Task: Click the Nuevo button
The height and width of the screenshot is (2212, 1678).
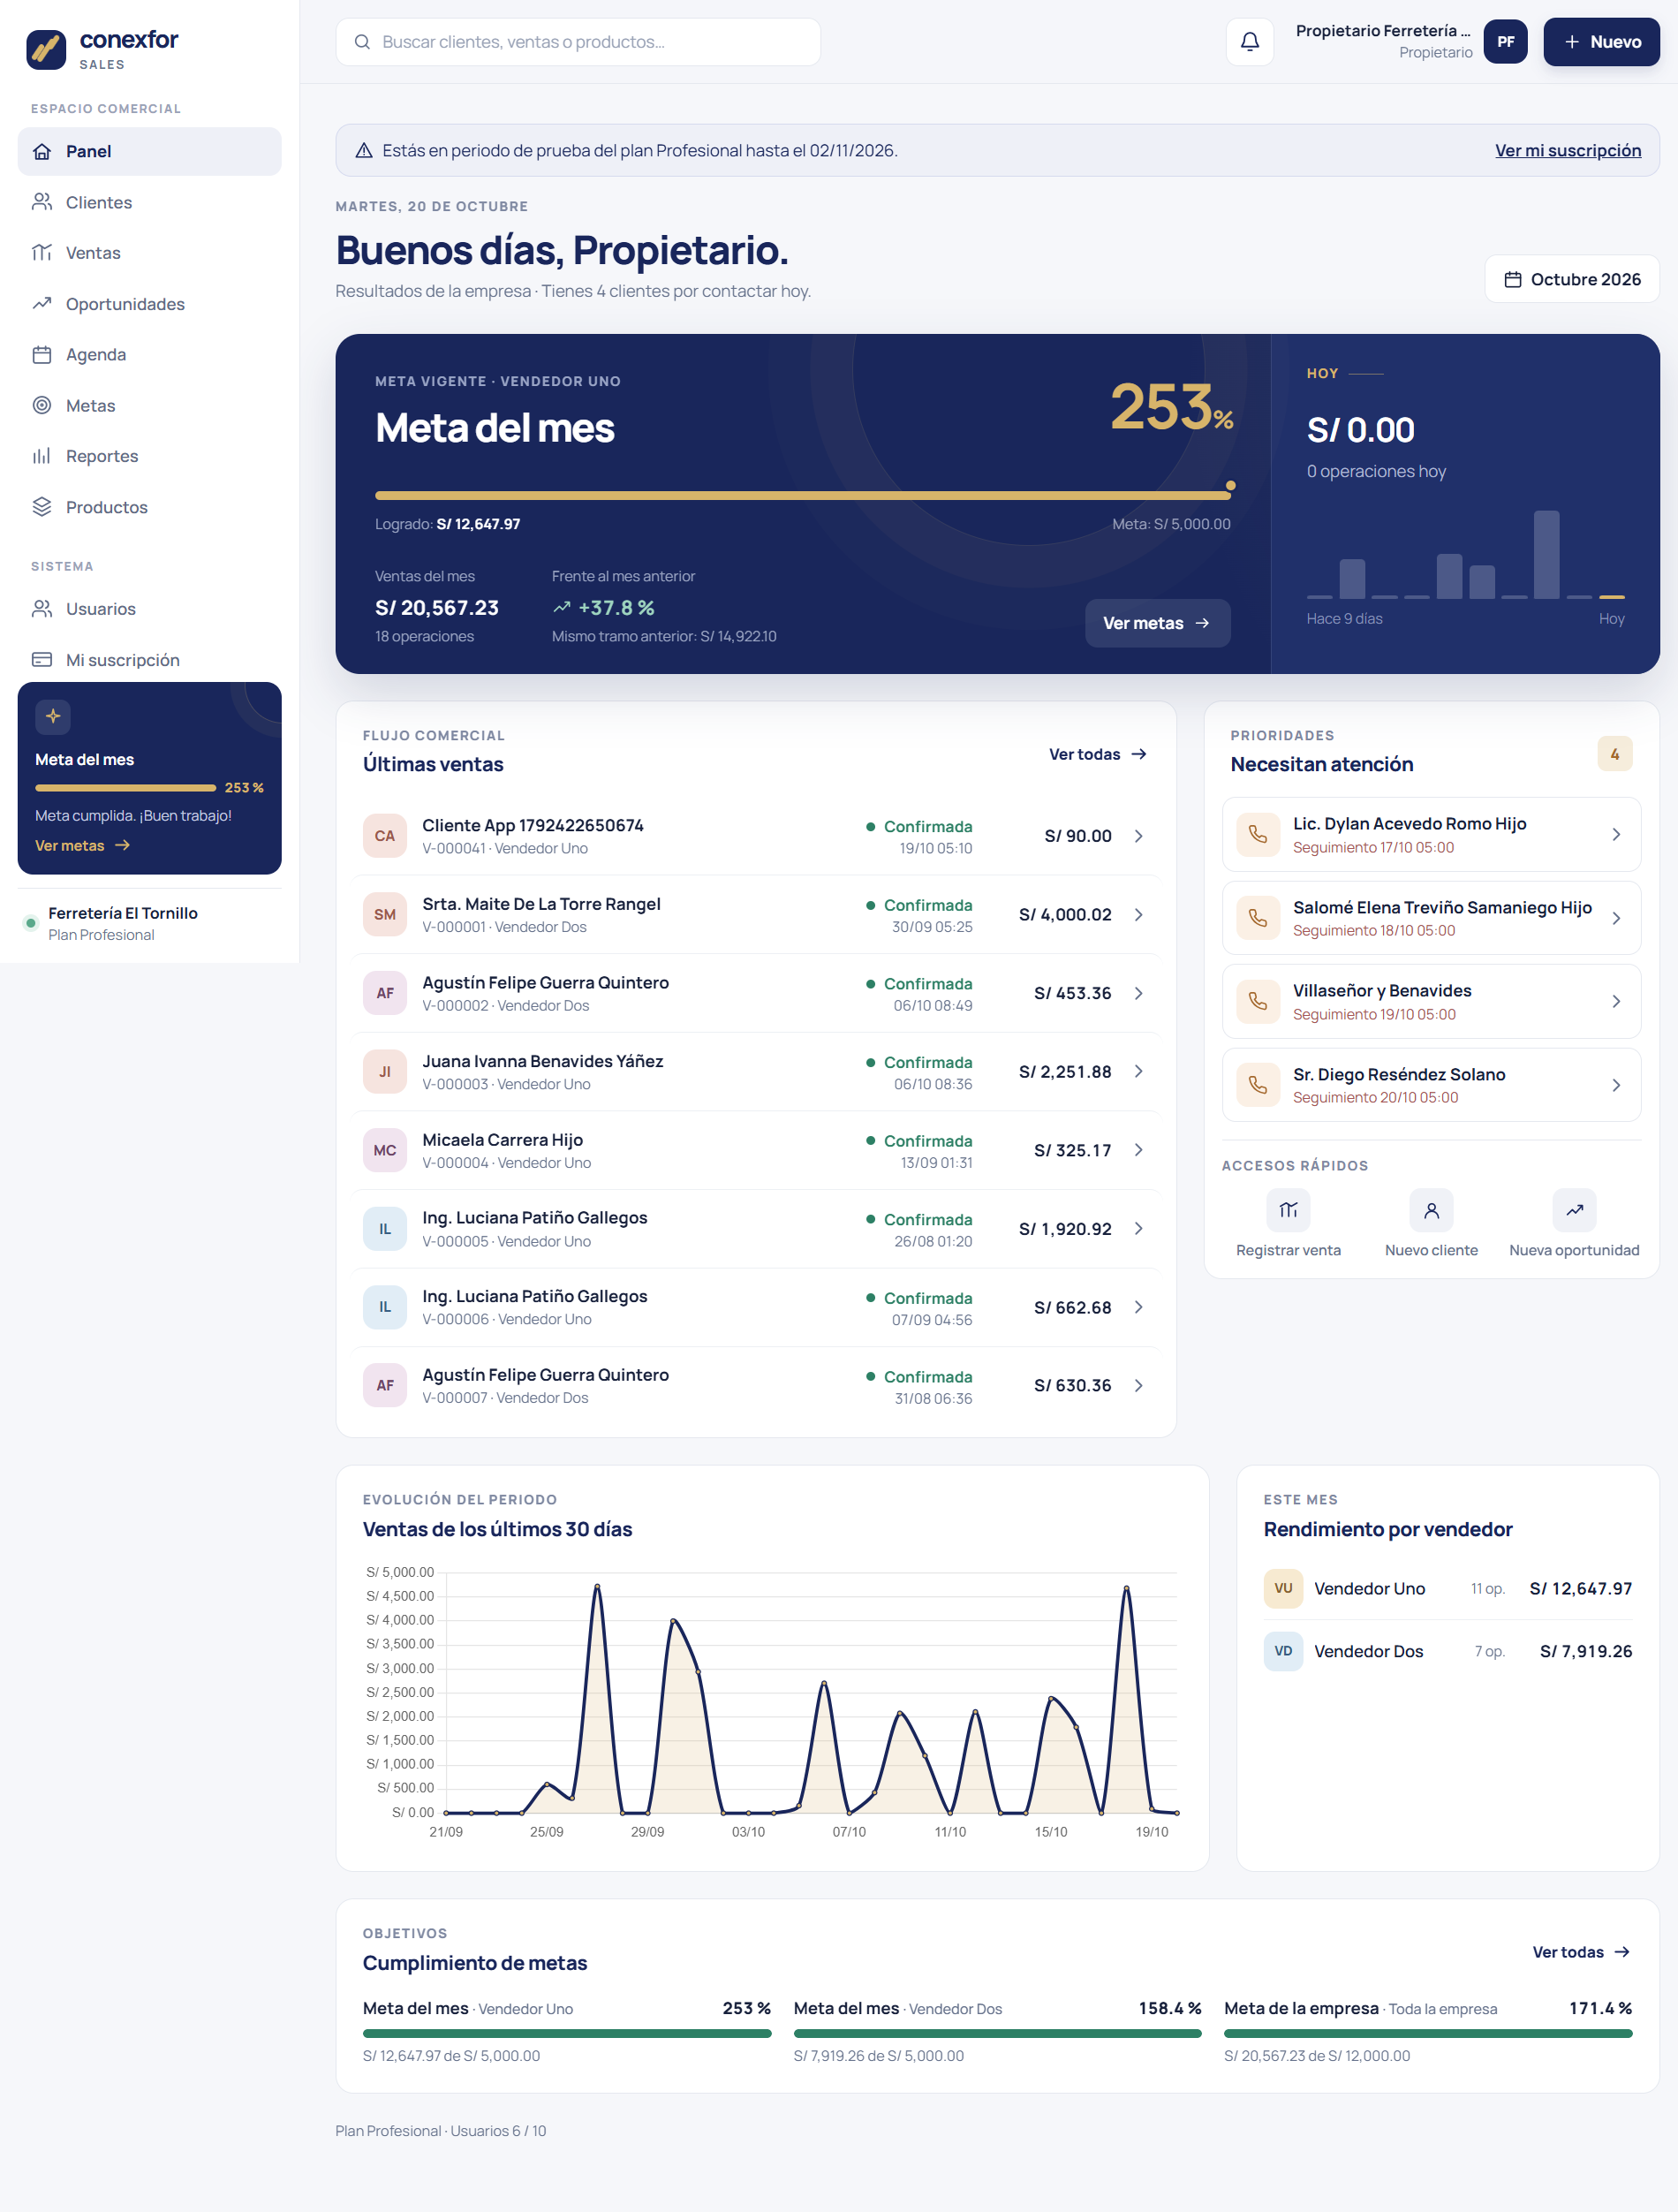Action: click(x=1601, y=42)
